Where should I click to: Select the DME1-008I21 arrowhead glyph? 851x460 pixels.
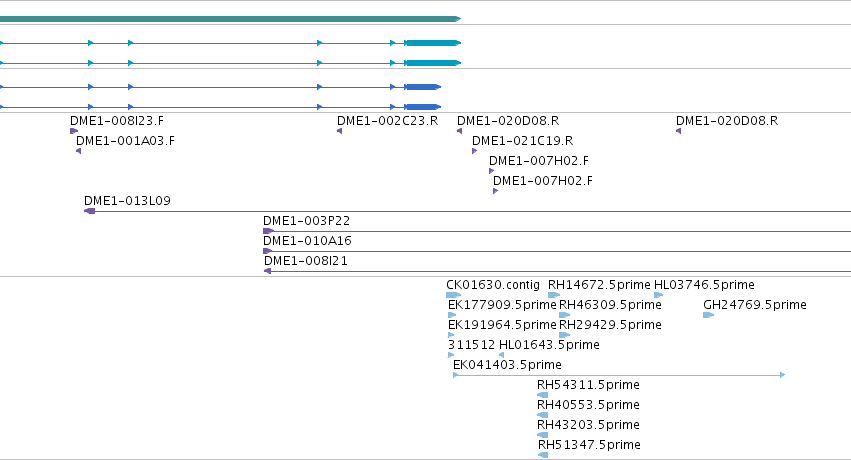(267, 271)
